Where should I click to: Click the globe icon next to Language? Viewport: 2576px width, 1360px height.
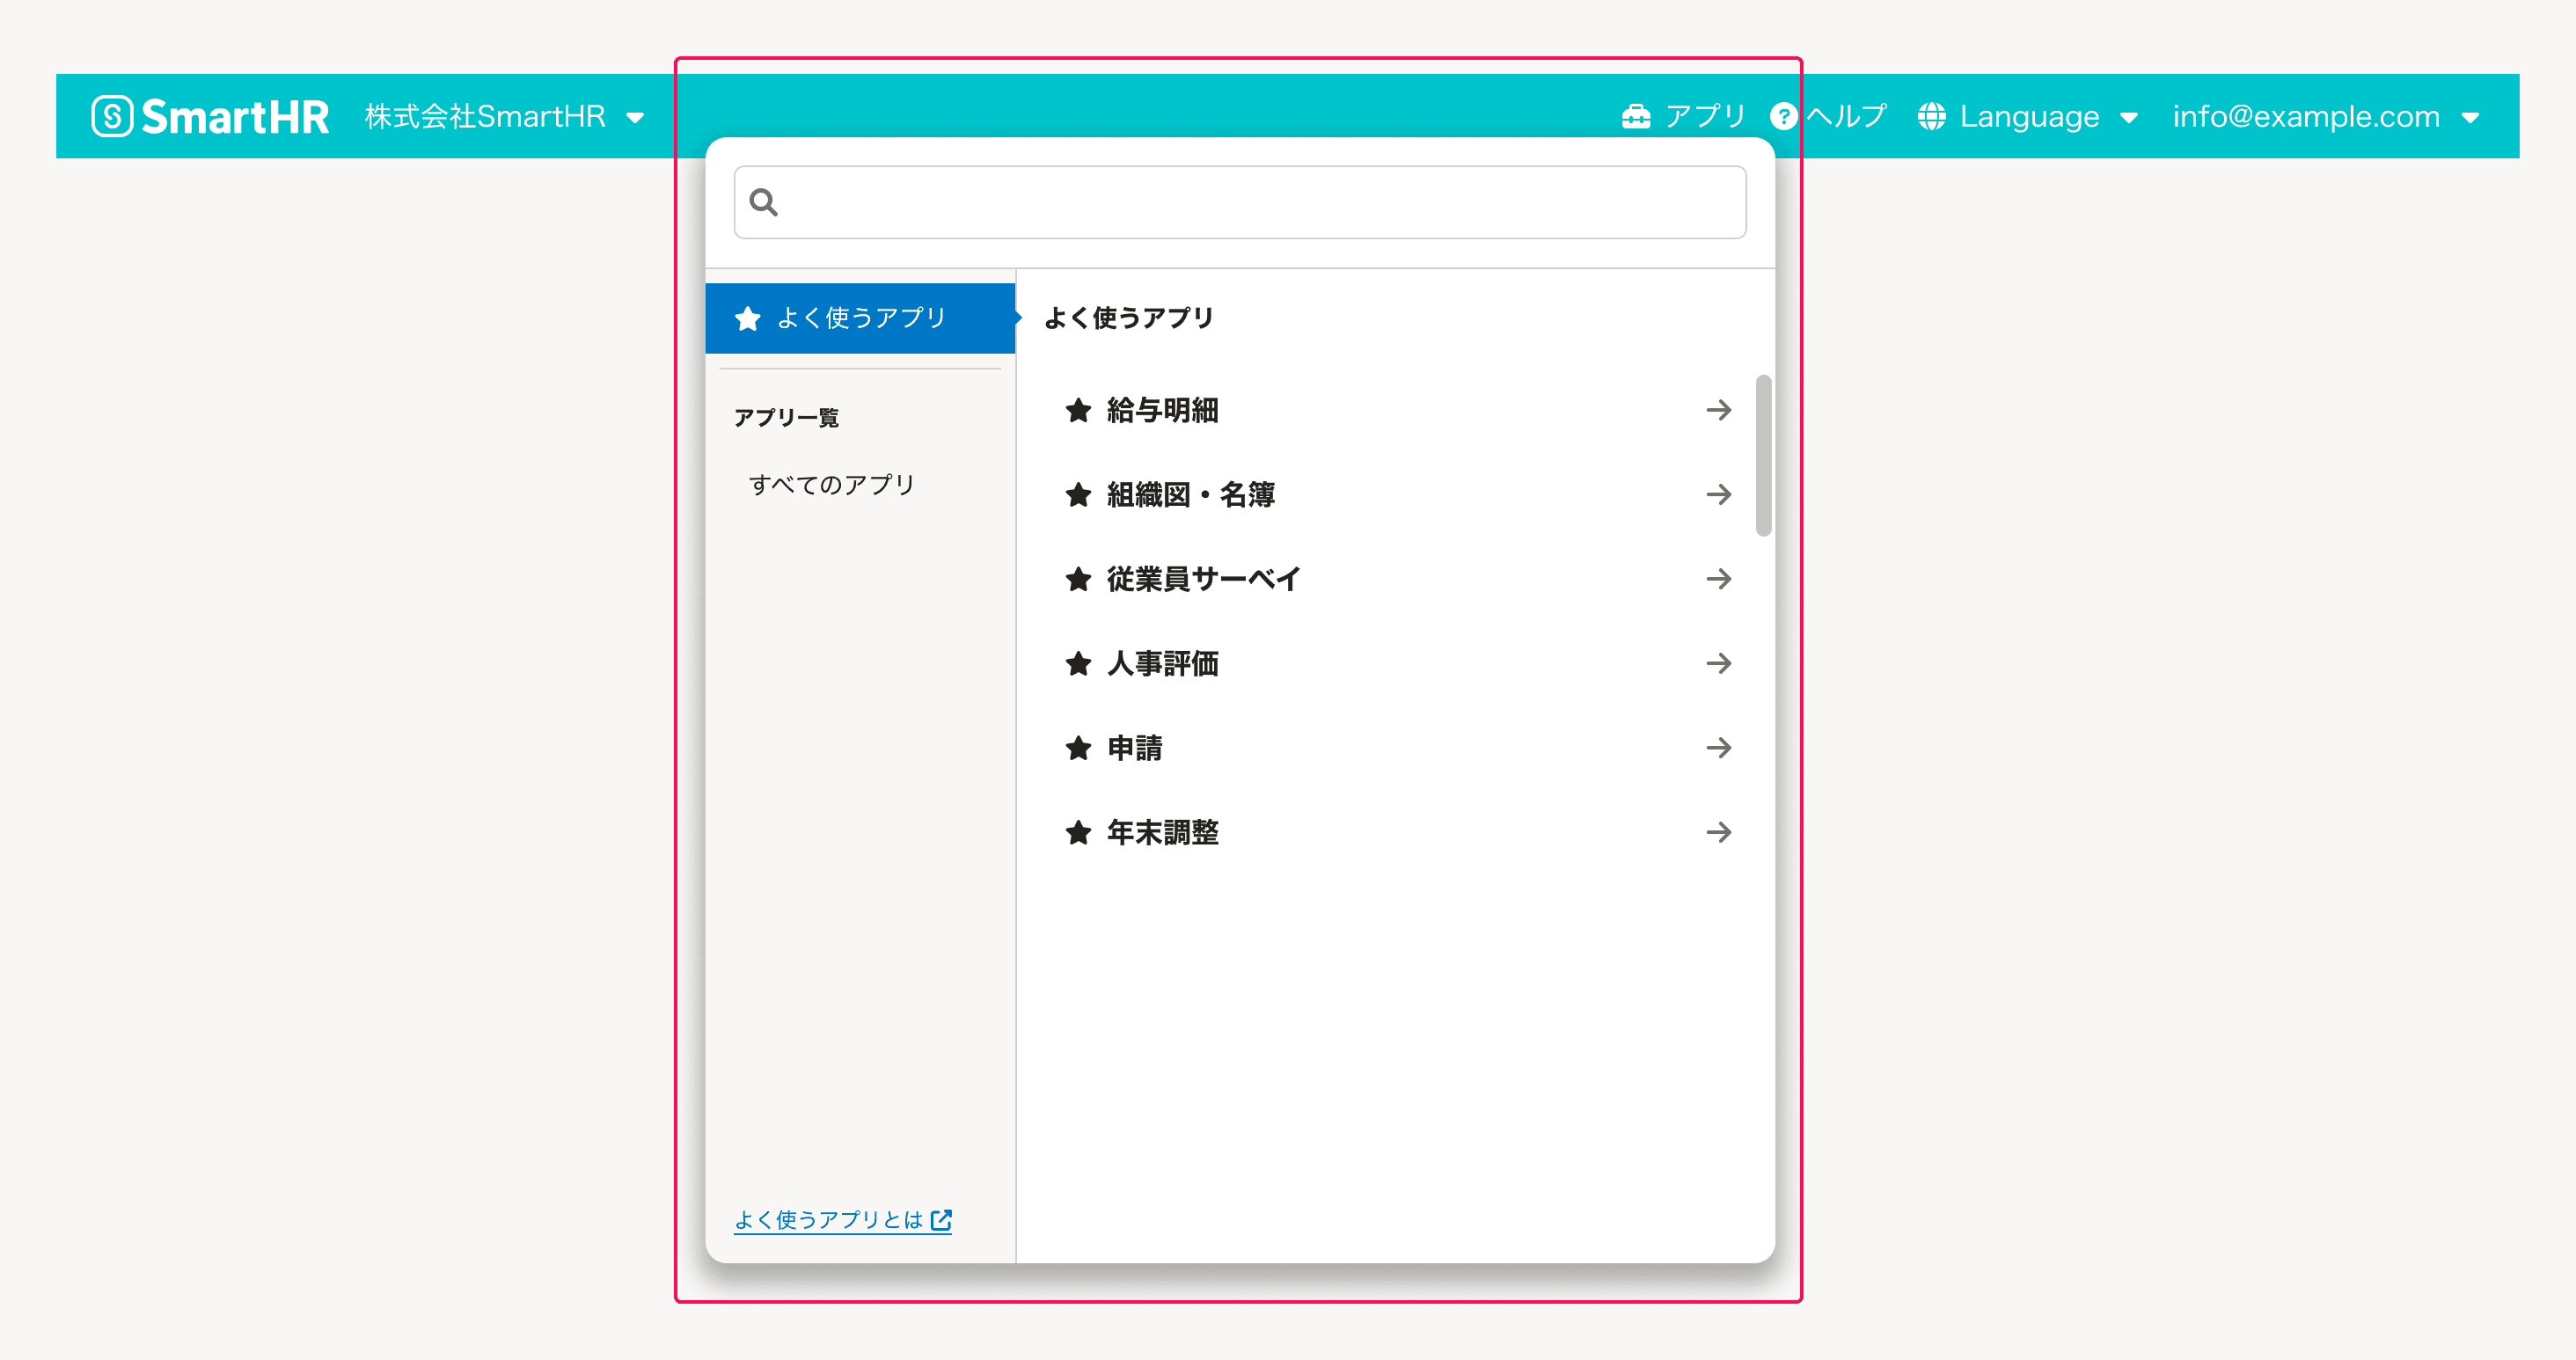[x=1931, y=117]
